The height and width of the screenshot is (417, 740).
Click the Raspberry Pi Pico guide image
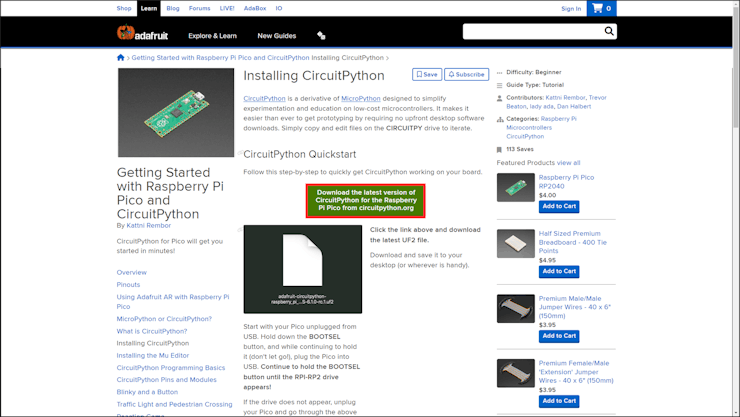tap(176, 112)
